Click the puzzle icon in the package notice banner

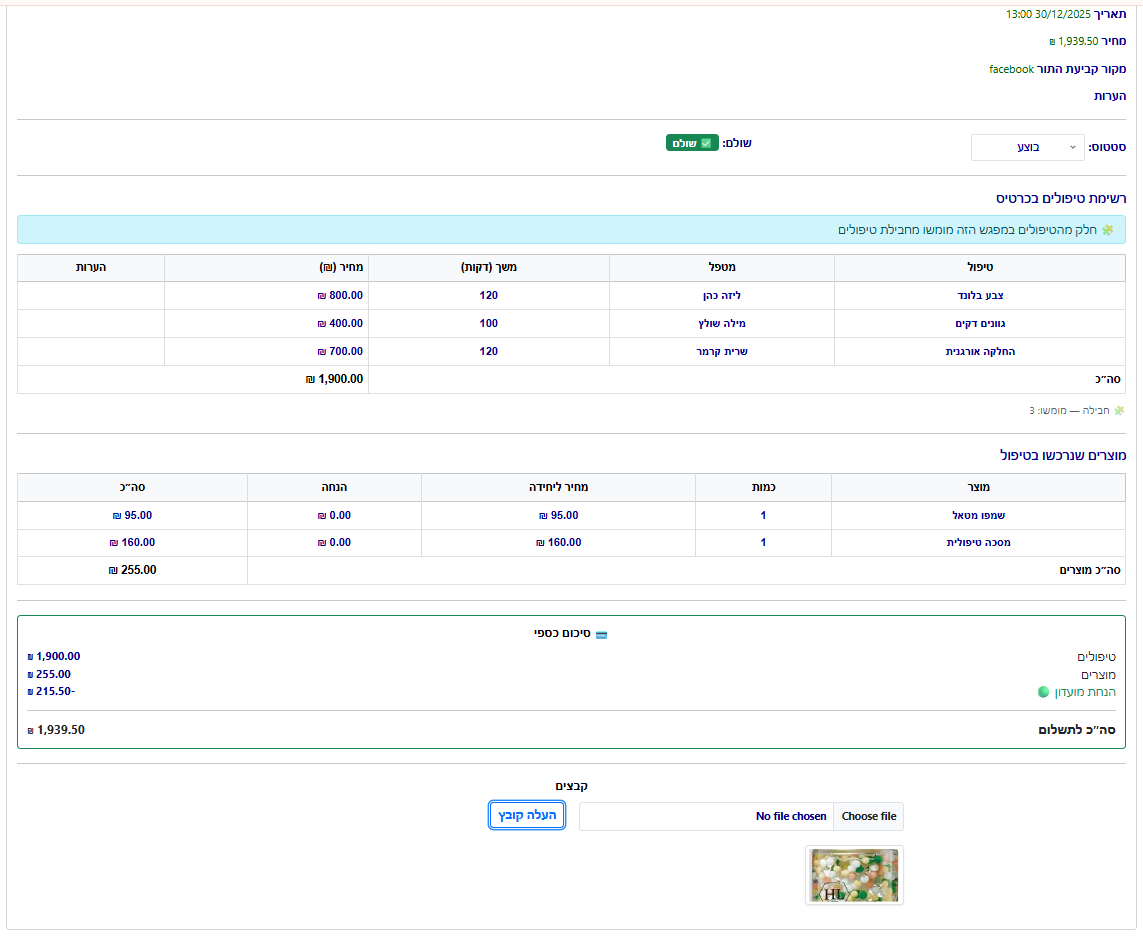[1107, 230]
